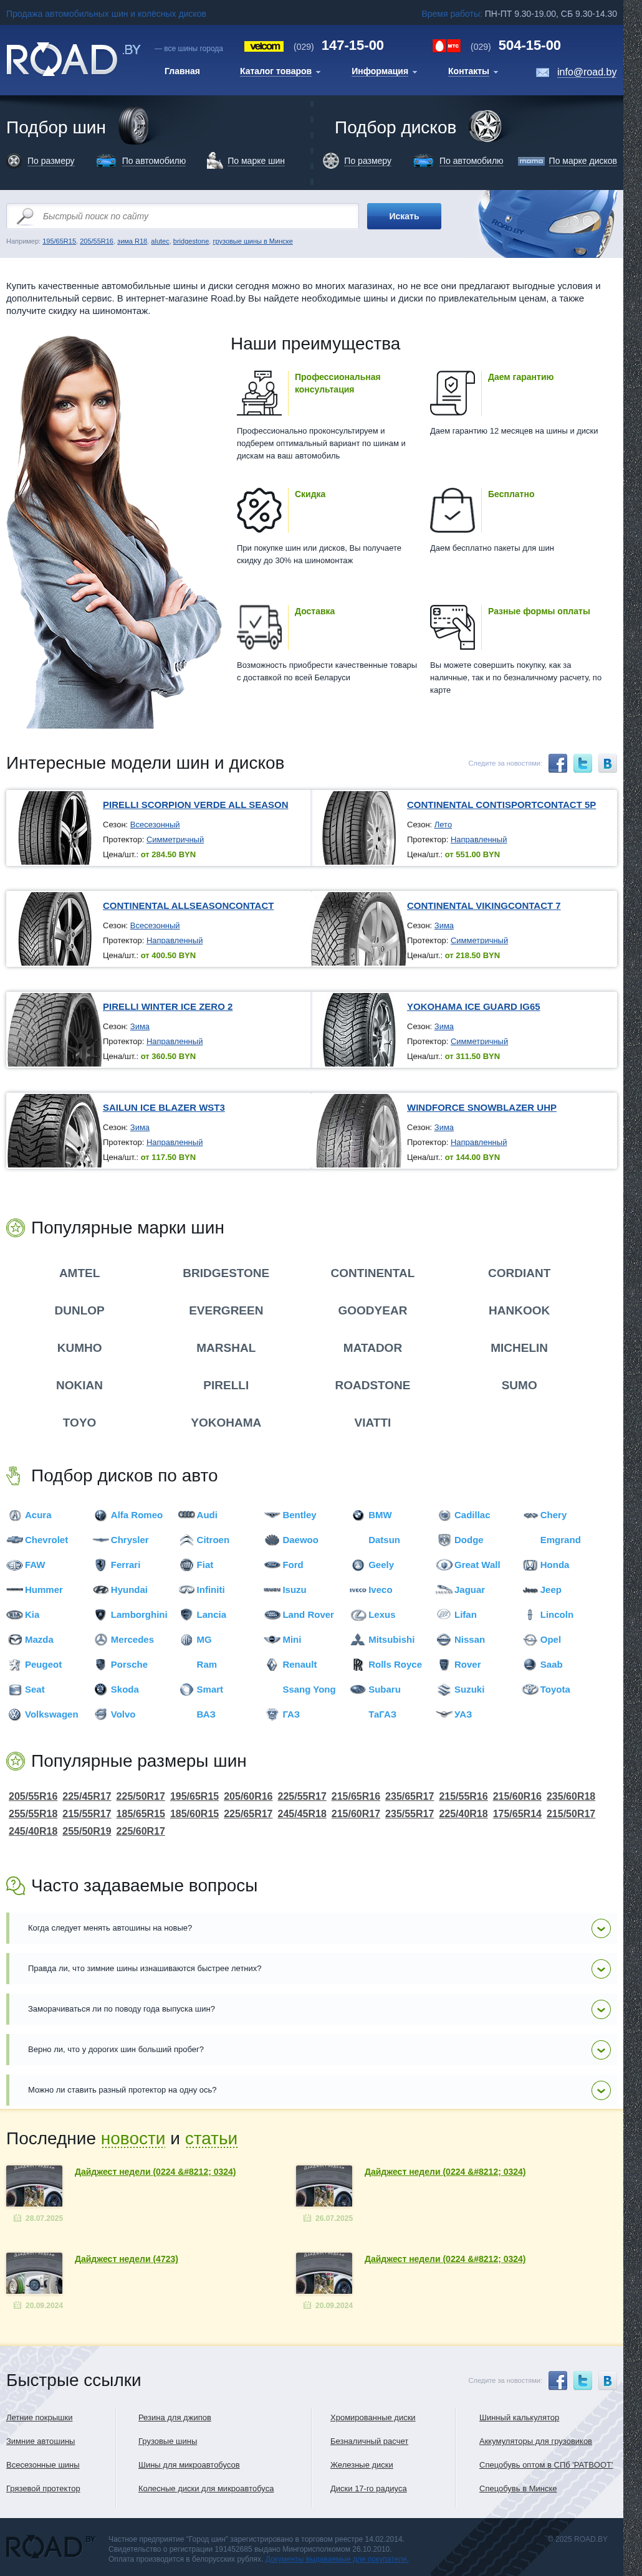
Task: Expand question about winter tires wearing faster
Action: point(601,1968)
